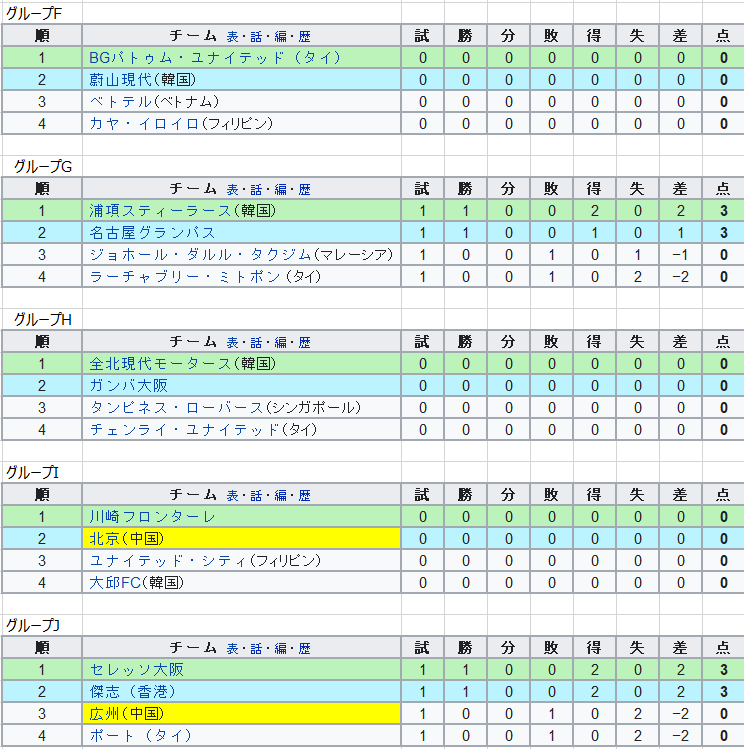
Task: Click 歴 link in Group F header
Action: (305, 36)
